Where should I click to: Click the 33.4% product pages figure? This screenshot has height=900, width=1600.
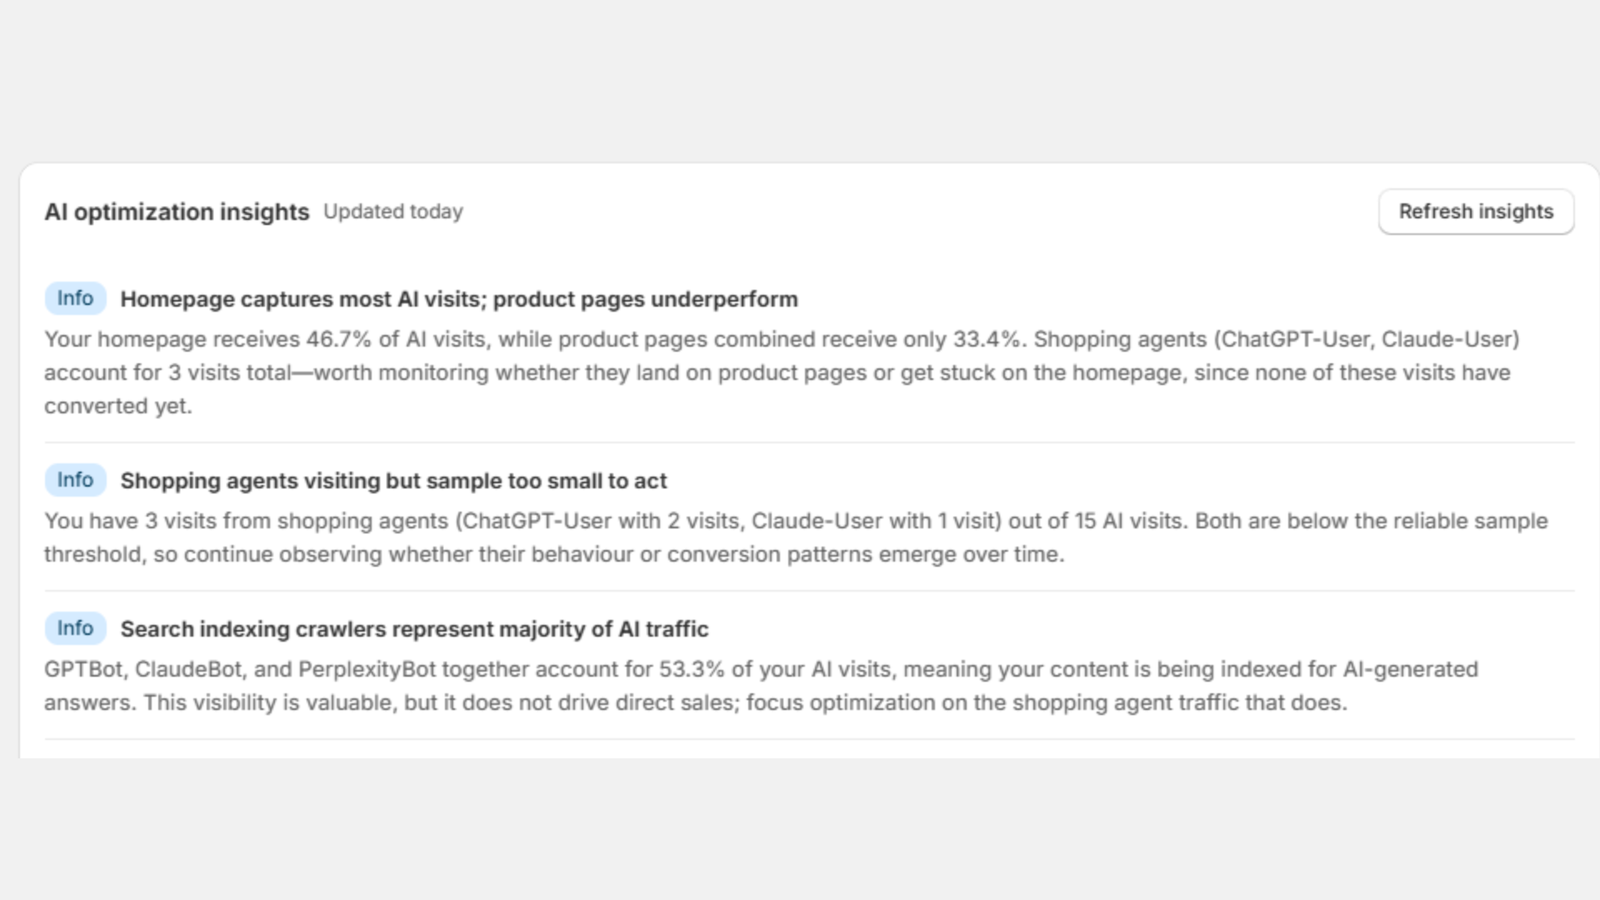[x=988, y=339]
